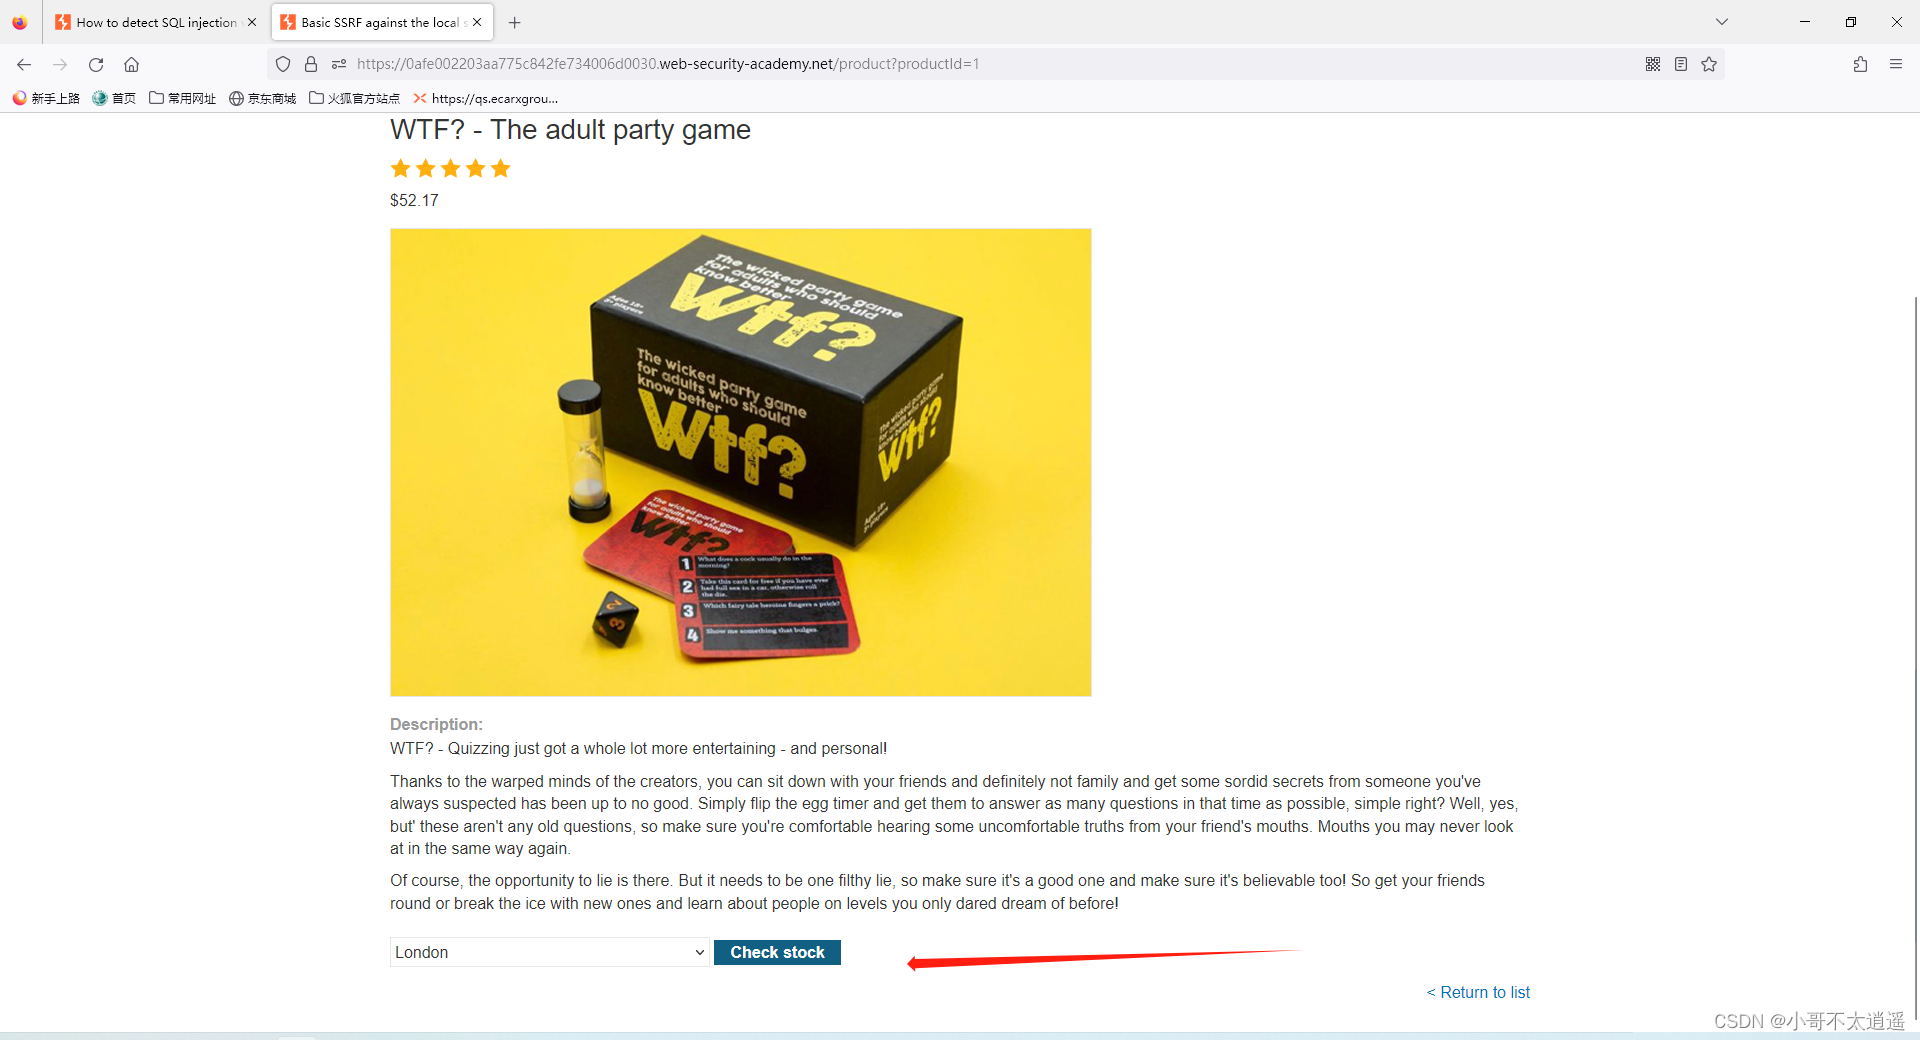The image size is (1920, 1040).
Task: Click the product rating stars
Action: [450, 168]
